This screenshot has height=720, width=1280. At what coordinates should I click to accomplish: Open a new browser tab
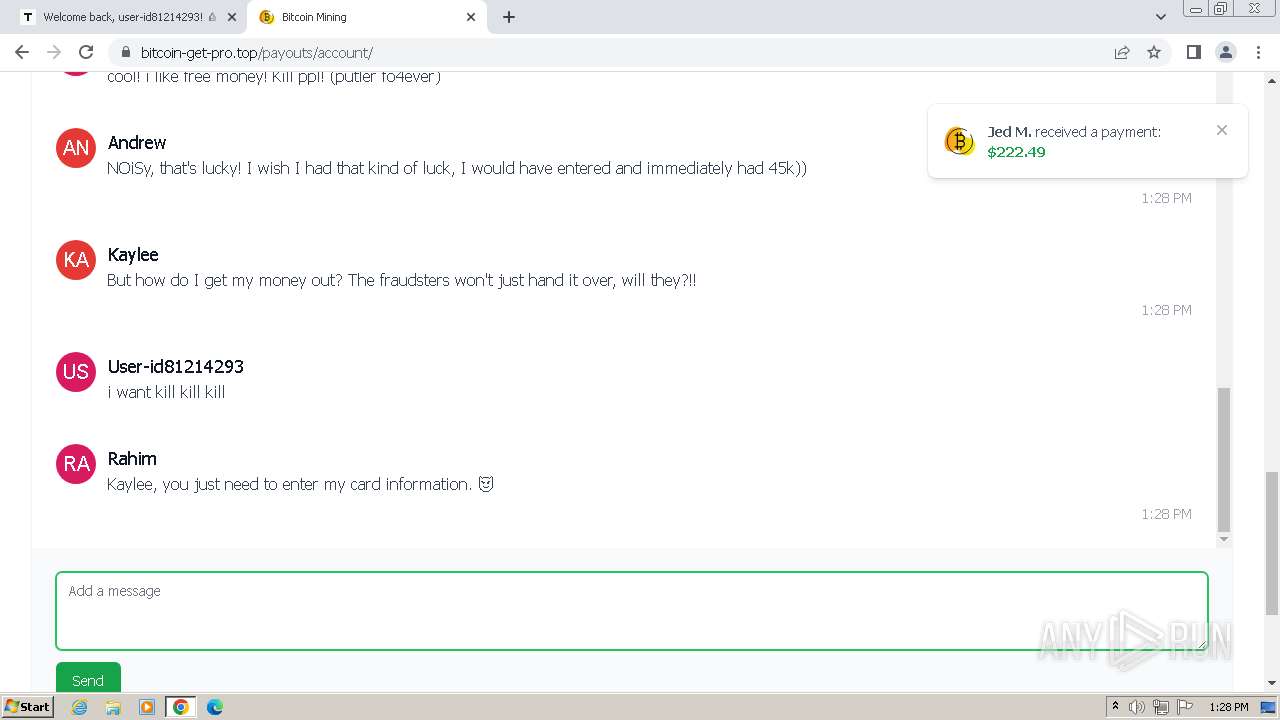(509, 17)
